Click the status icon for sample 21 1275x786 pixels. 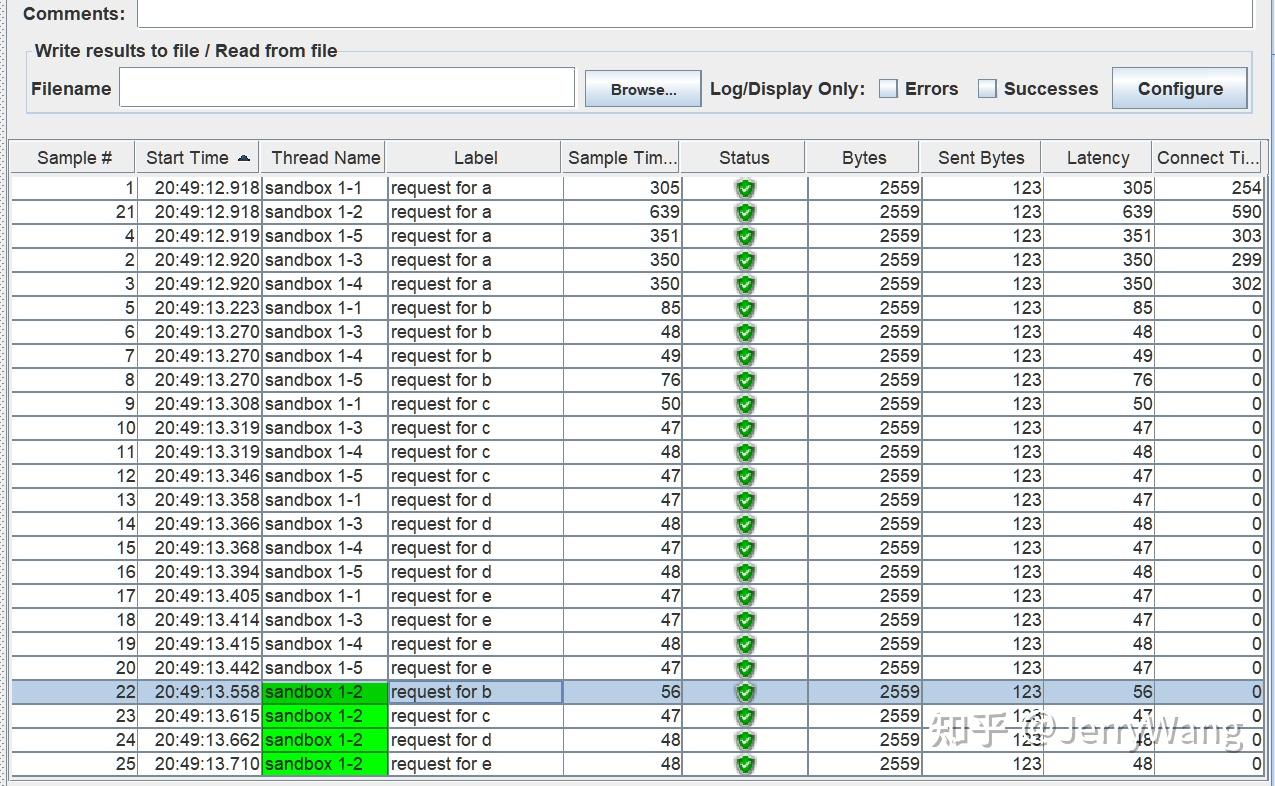744,212
